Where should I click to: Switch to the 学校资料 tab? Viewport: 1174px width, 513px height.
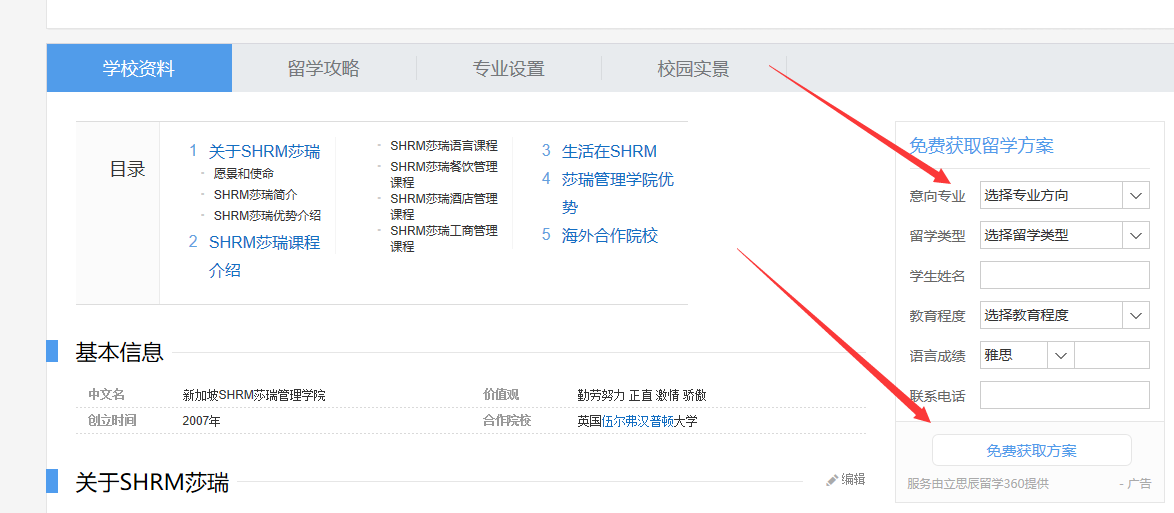(x=139, y=68)
